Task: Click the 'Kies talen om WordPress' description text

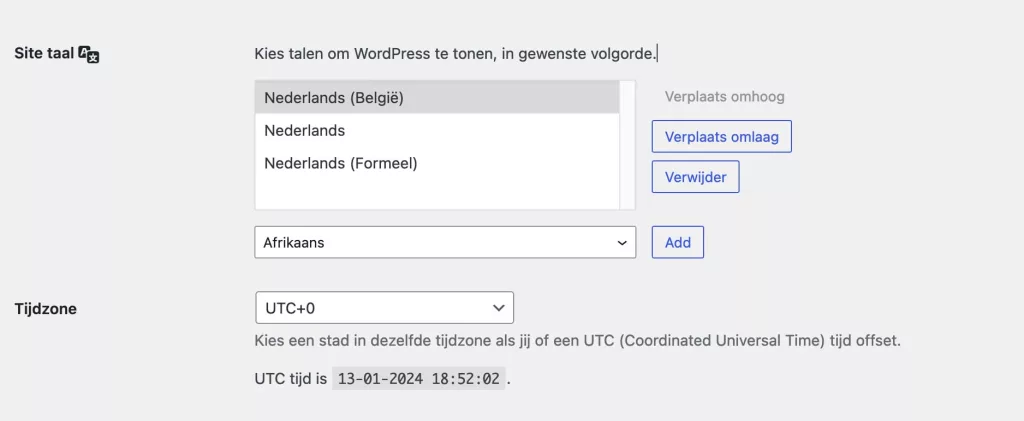Action: (456, 52)
